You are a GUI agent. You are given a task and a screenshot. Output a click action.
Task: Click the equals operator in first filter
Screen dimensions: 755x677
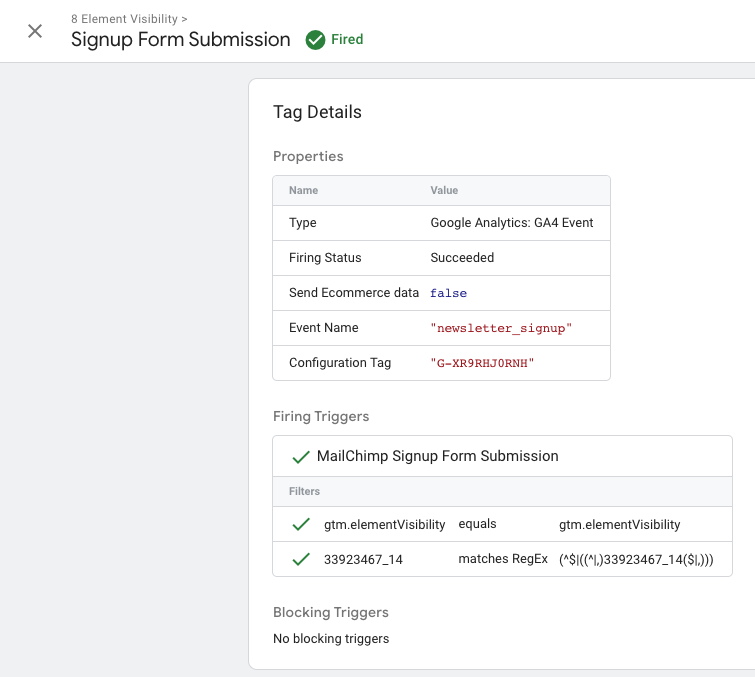(477, 524)
